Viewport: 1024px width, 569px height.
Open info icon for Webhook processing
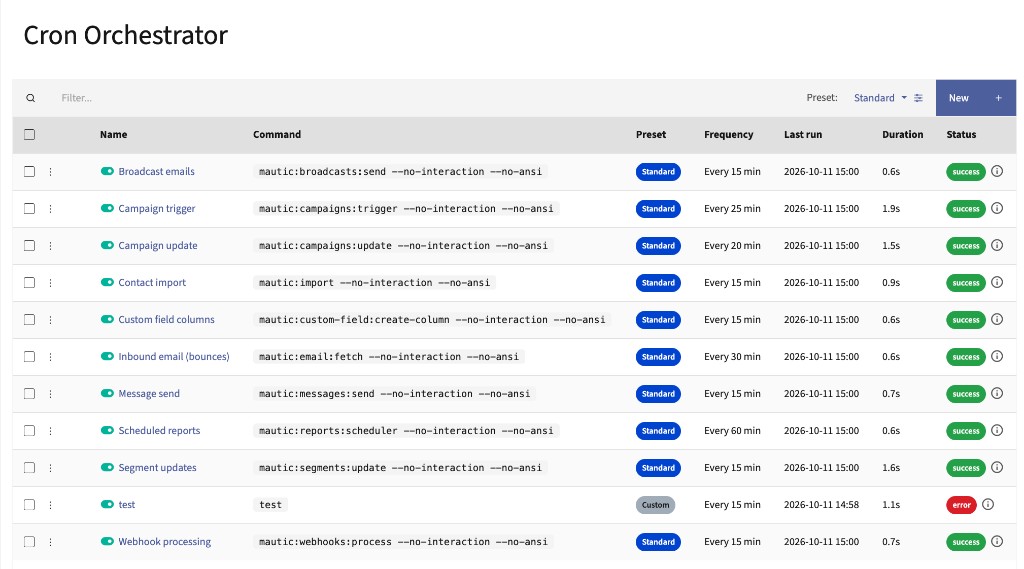[x=997, y=541]
